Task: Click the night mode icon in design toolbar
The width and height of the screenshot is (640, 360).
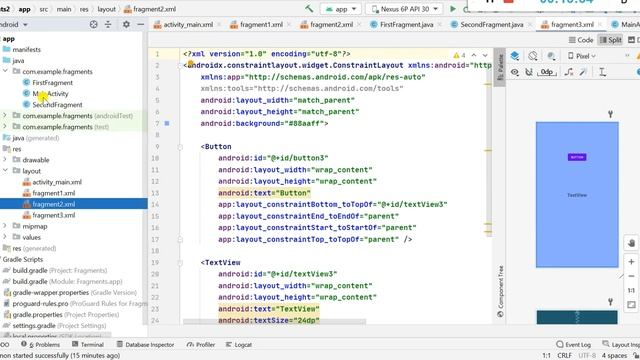Action: tap(551, 56)
